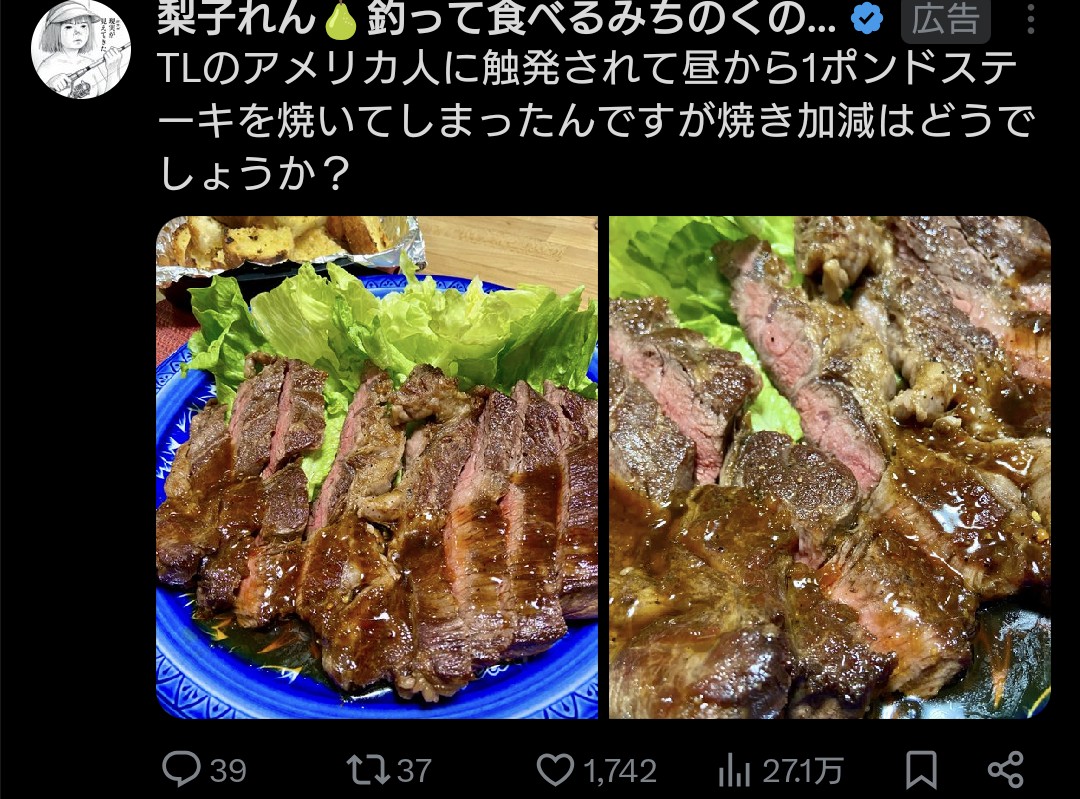The width and height of the screenshot is (1080, 799).
Task: Open the view analytics bar-chart icon
Action: (x=734, y=770)
